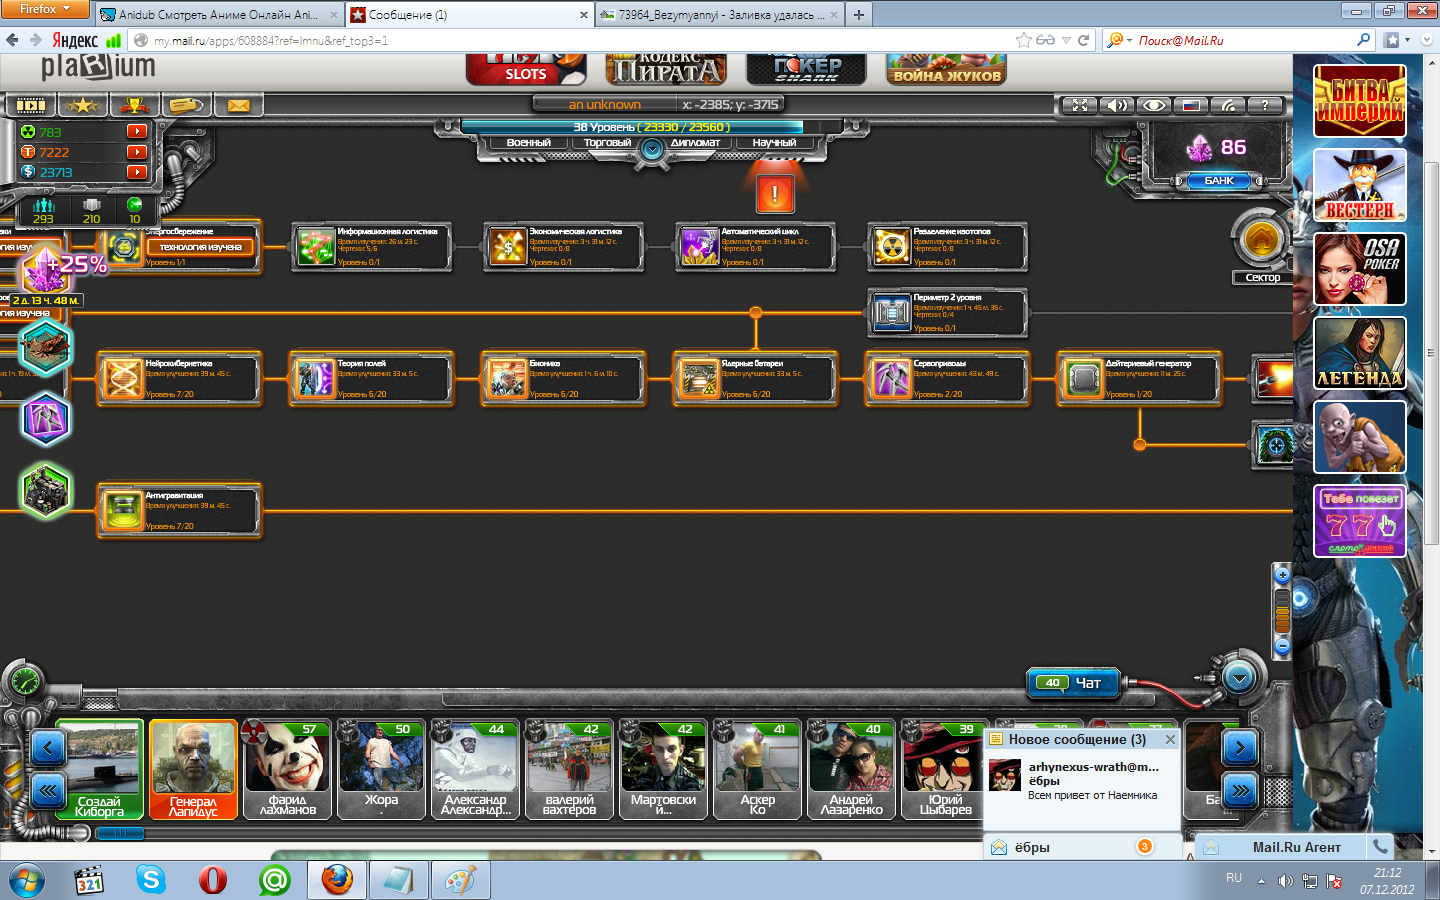Click the red exclamation alert icon

(775, 194)
